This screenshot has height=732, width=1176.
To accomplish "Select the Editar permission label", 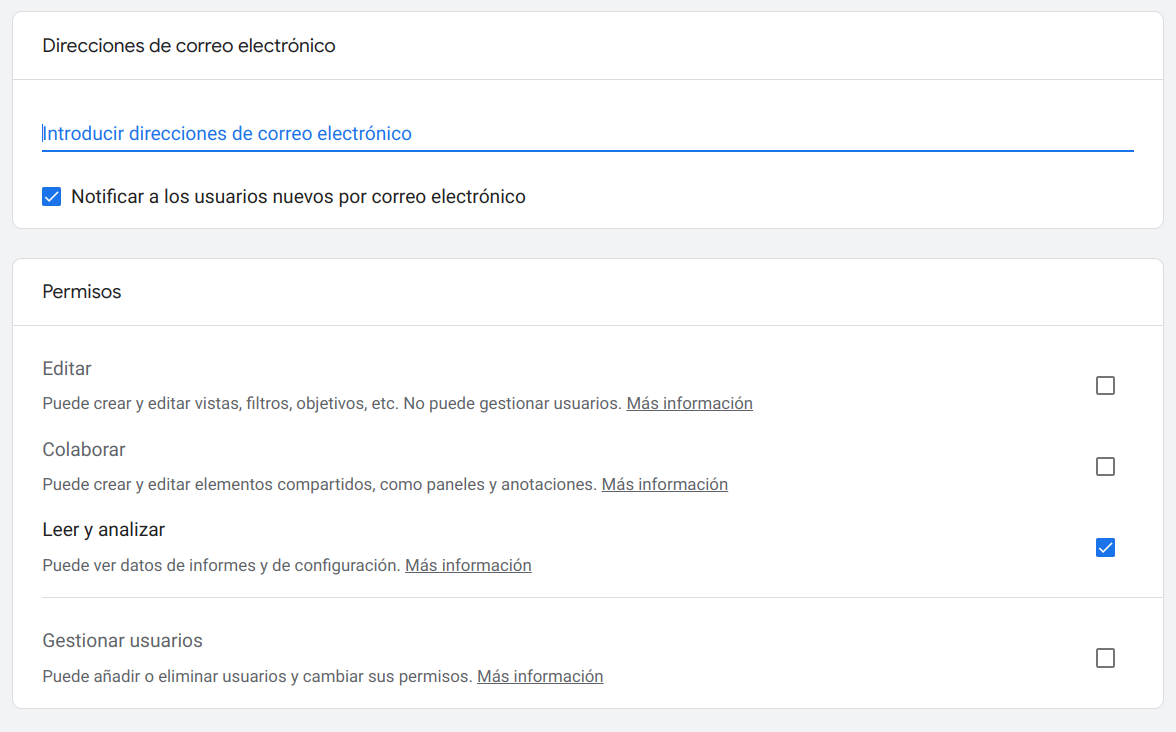I will [x=66, y=368].
